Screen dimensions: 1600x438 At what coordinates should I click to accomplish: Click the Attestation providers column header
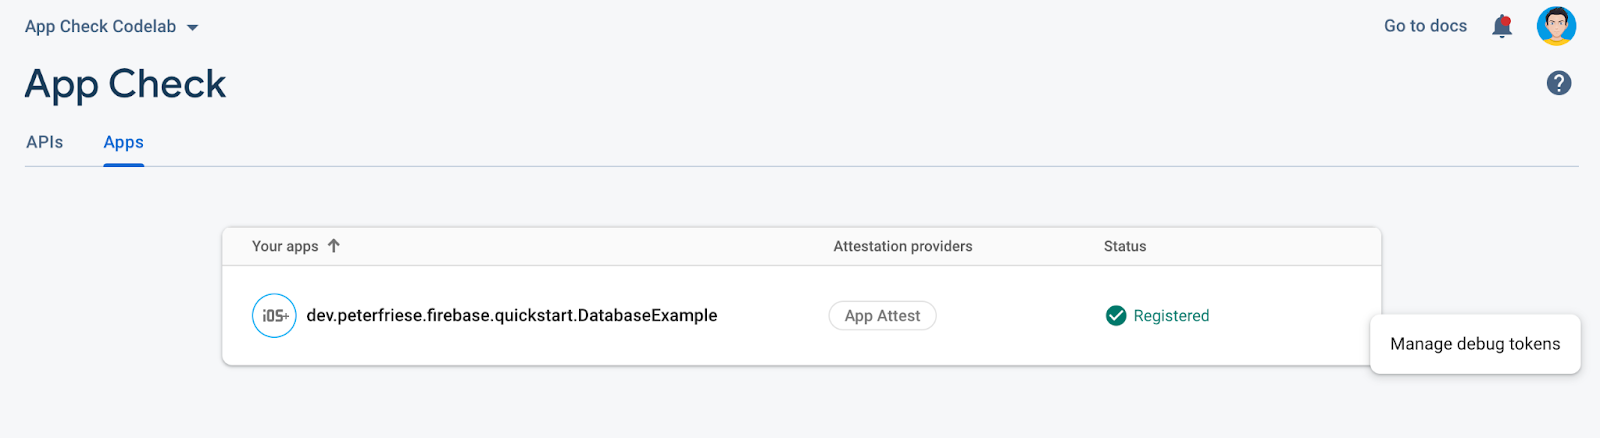pyautogui.click(x=903, y=246)
